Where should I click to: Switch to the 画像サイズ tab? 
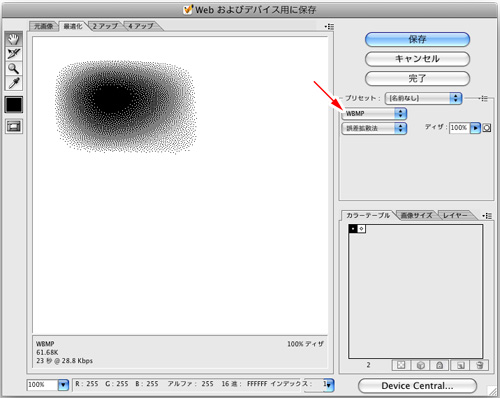pos(416,216)
